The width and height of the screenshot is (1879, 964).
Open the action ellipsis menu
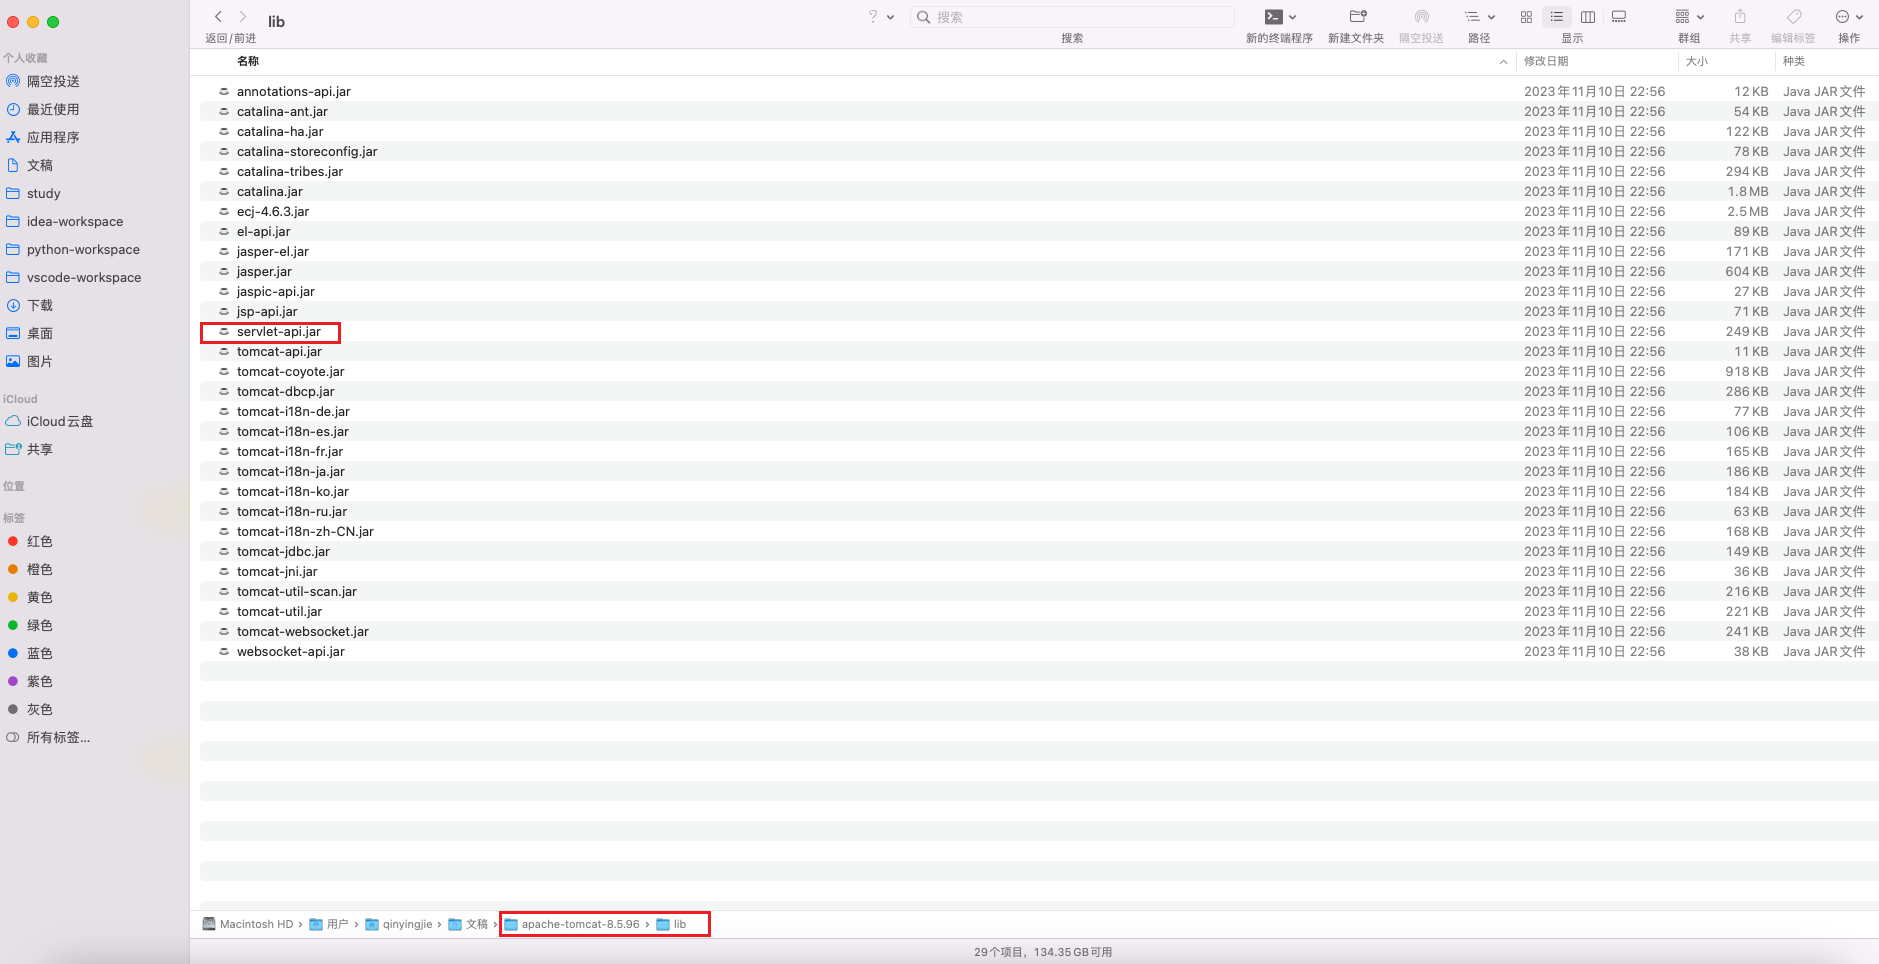click(1849, 17)
